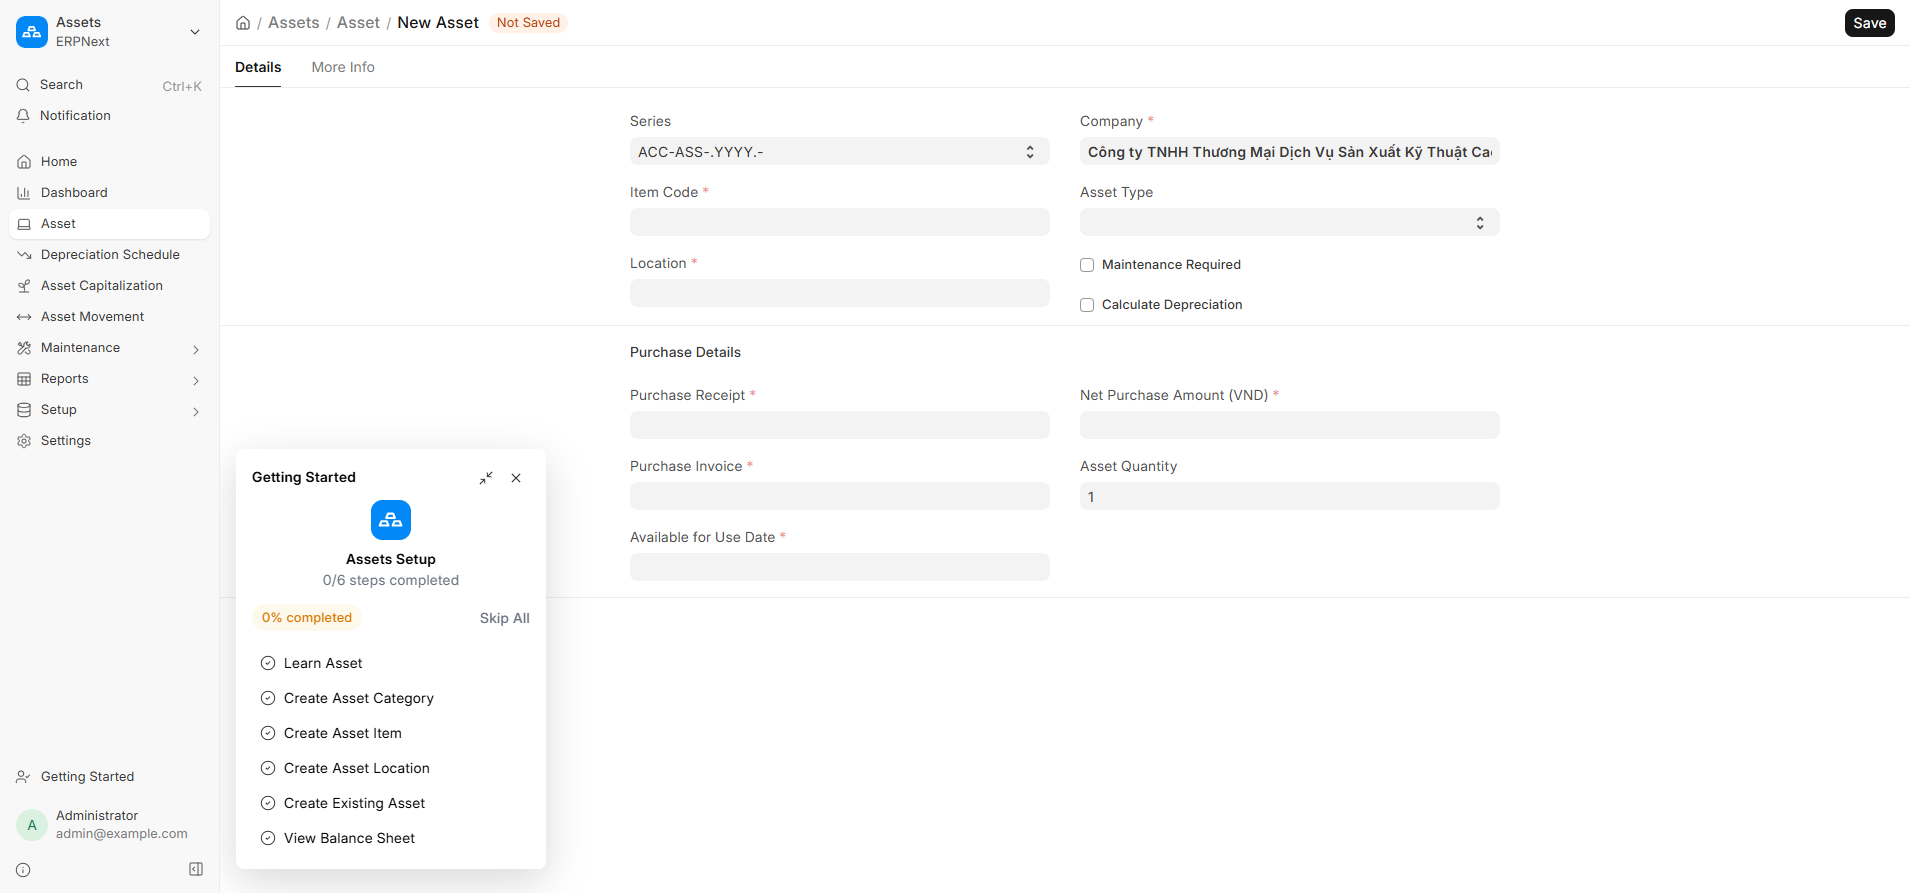This screenshot has height=893, width=1920.
Task: Open the Create Existing Asset step
Action: coord(354,803)
